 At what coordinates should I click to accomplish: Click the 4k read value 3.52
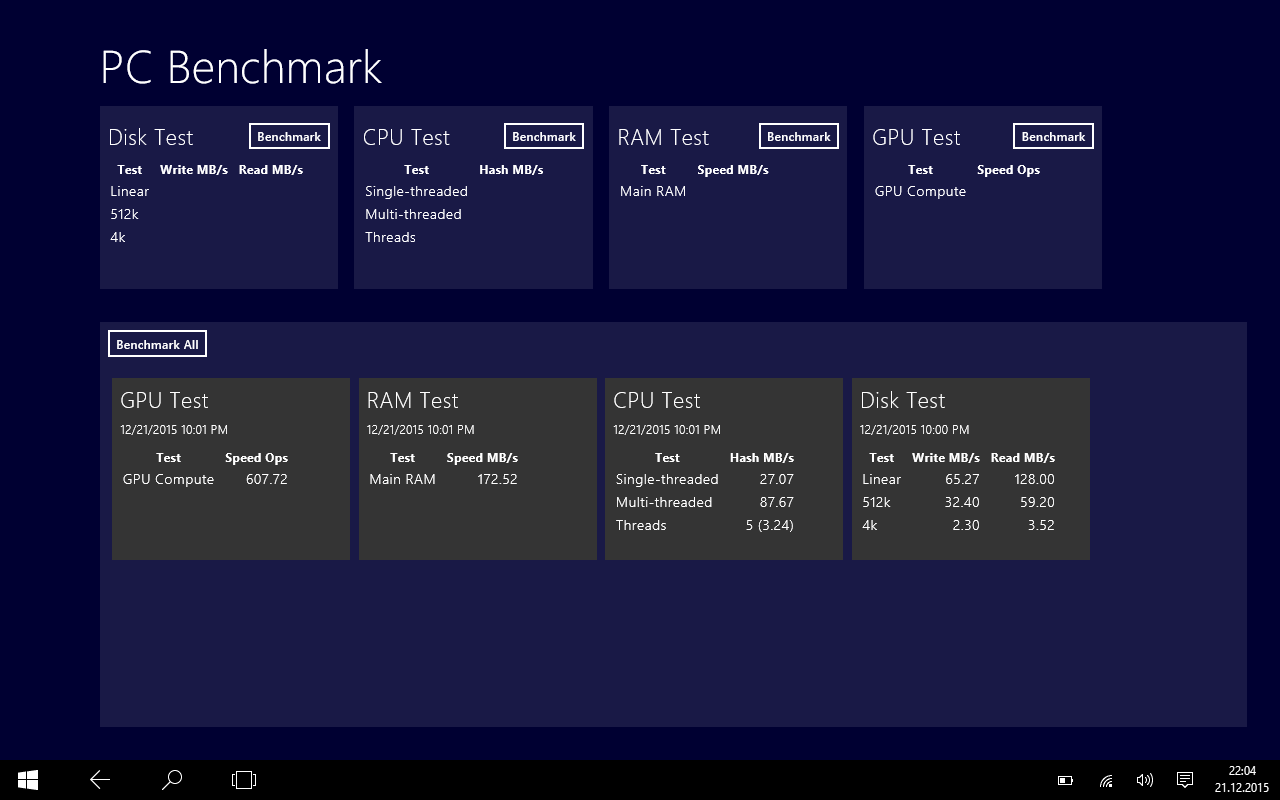coord(1041,526)
